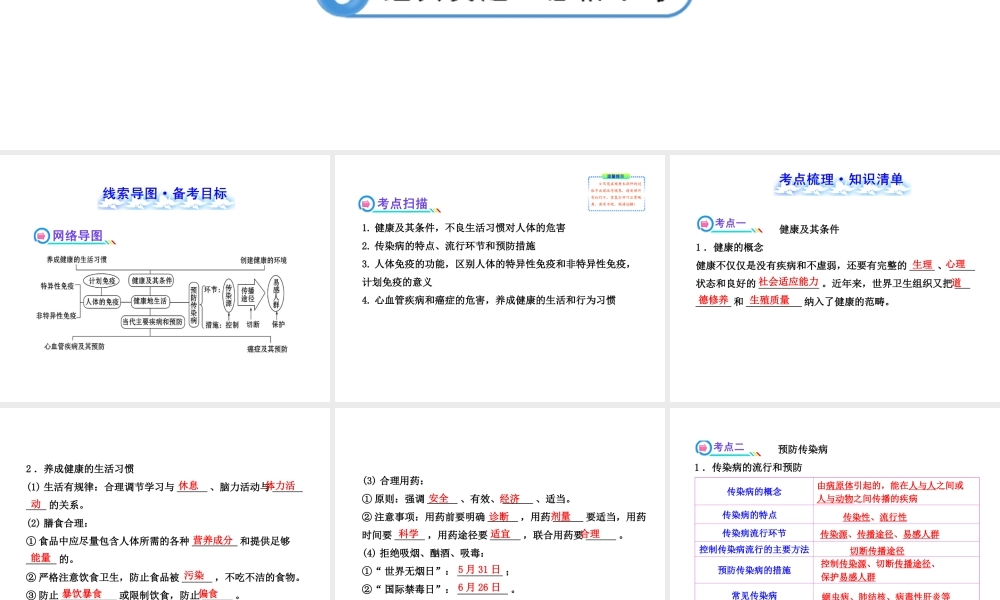
Task: Click the red answer 污染
Action: pos(194,576)
